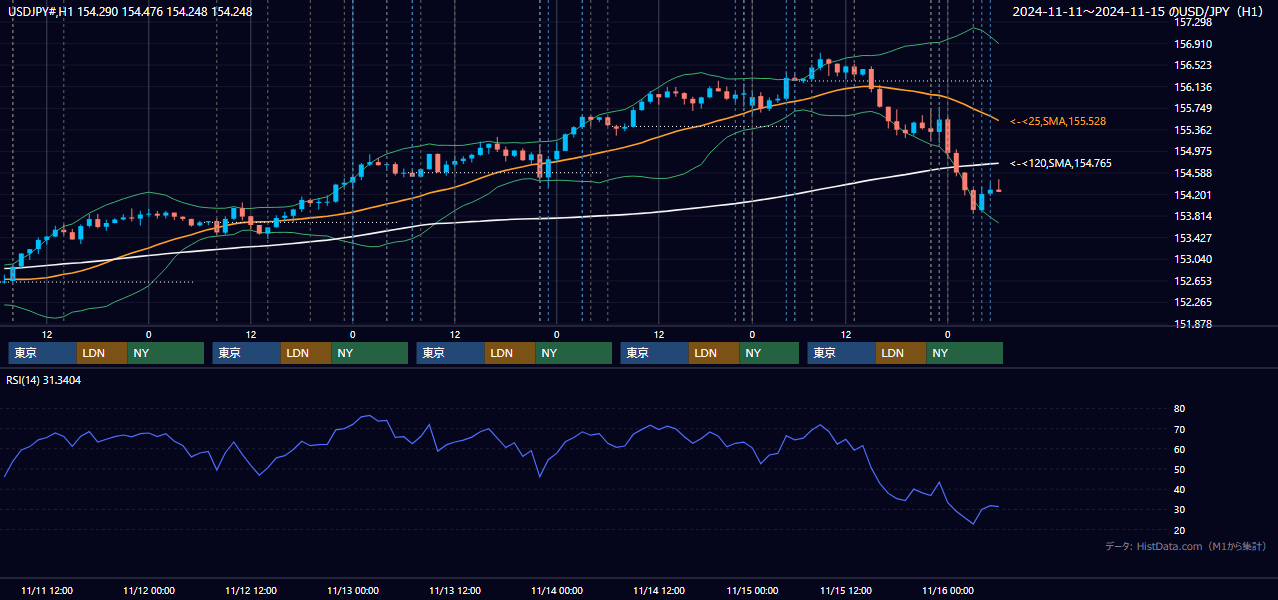
Task: Click the first day's NY session block
Action: coord(165,353)
